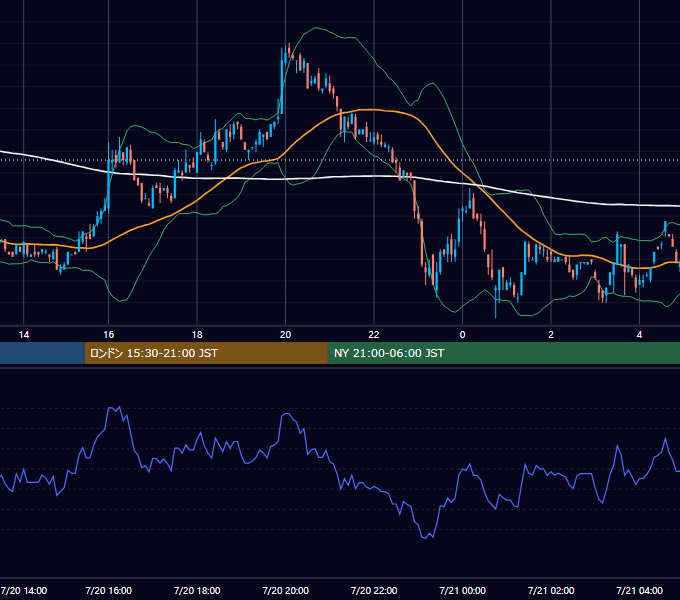Click the 7/20 22:00 oscillator time label
Image resolution: width=680 pixels, height=600 pixels.
[374, 590]
